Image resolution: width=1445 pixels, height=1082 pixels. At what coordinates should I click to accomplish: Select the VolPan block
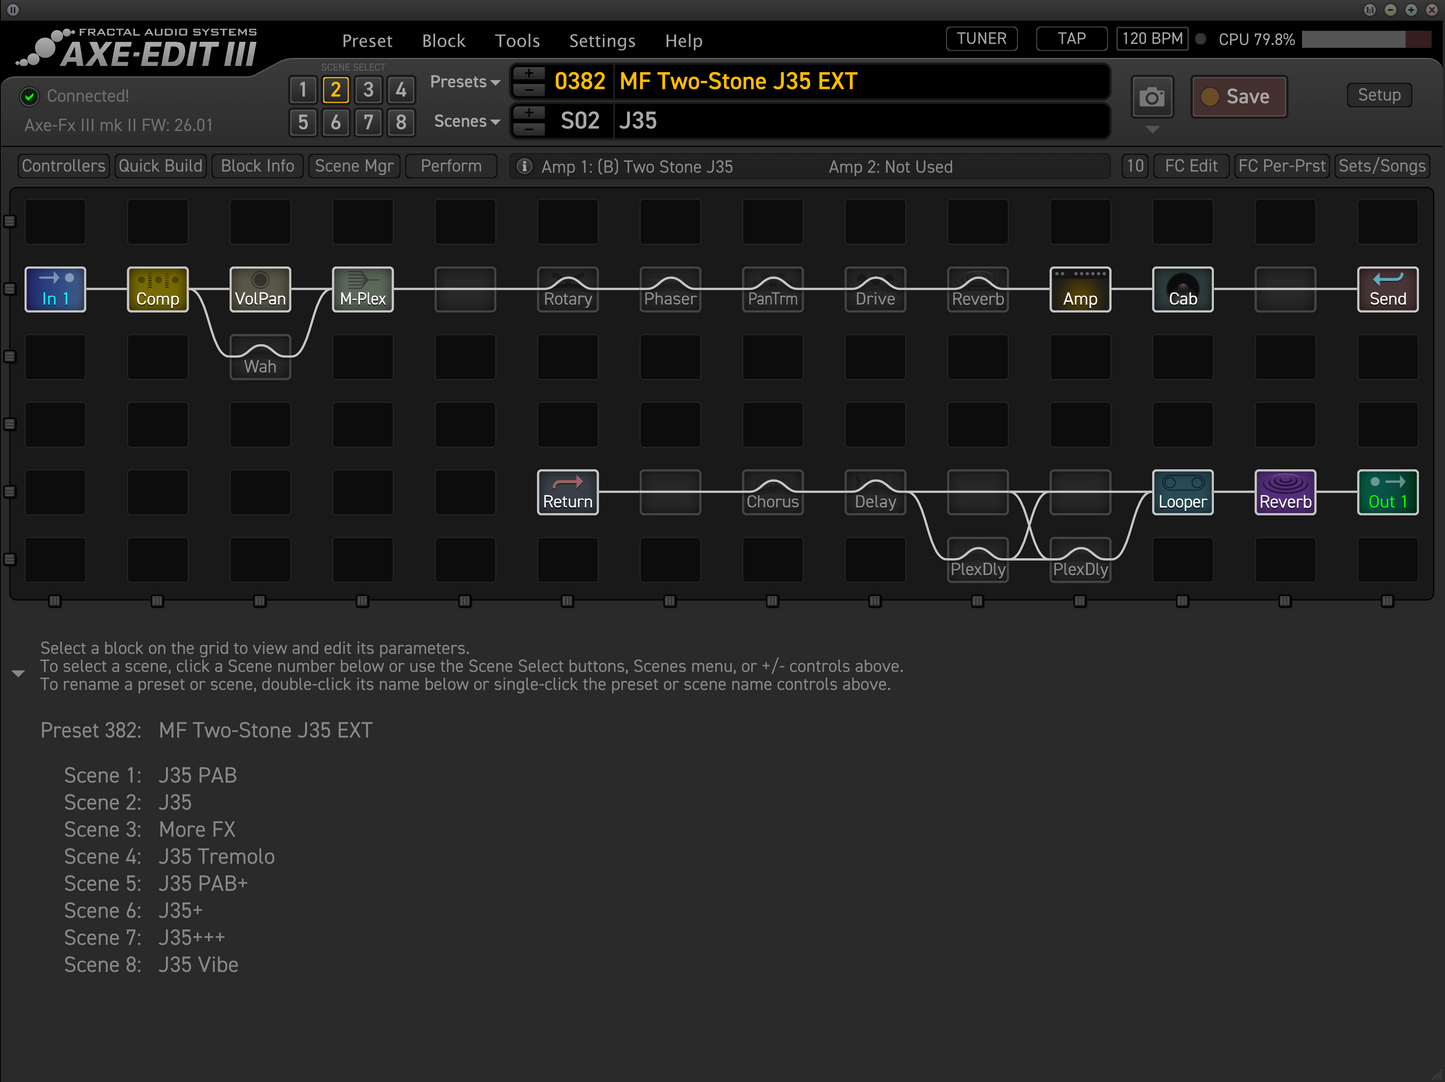click(260, 289)
